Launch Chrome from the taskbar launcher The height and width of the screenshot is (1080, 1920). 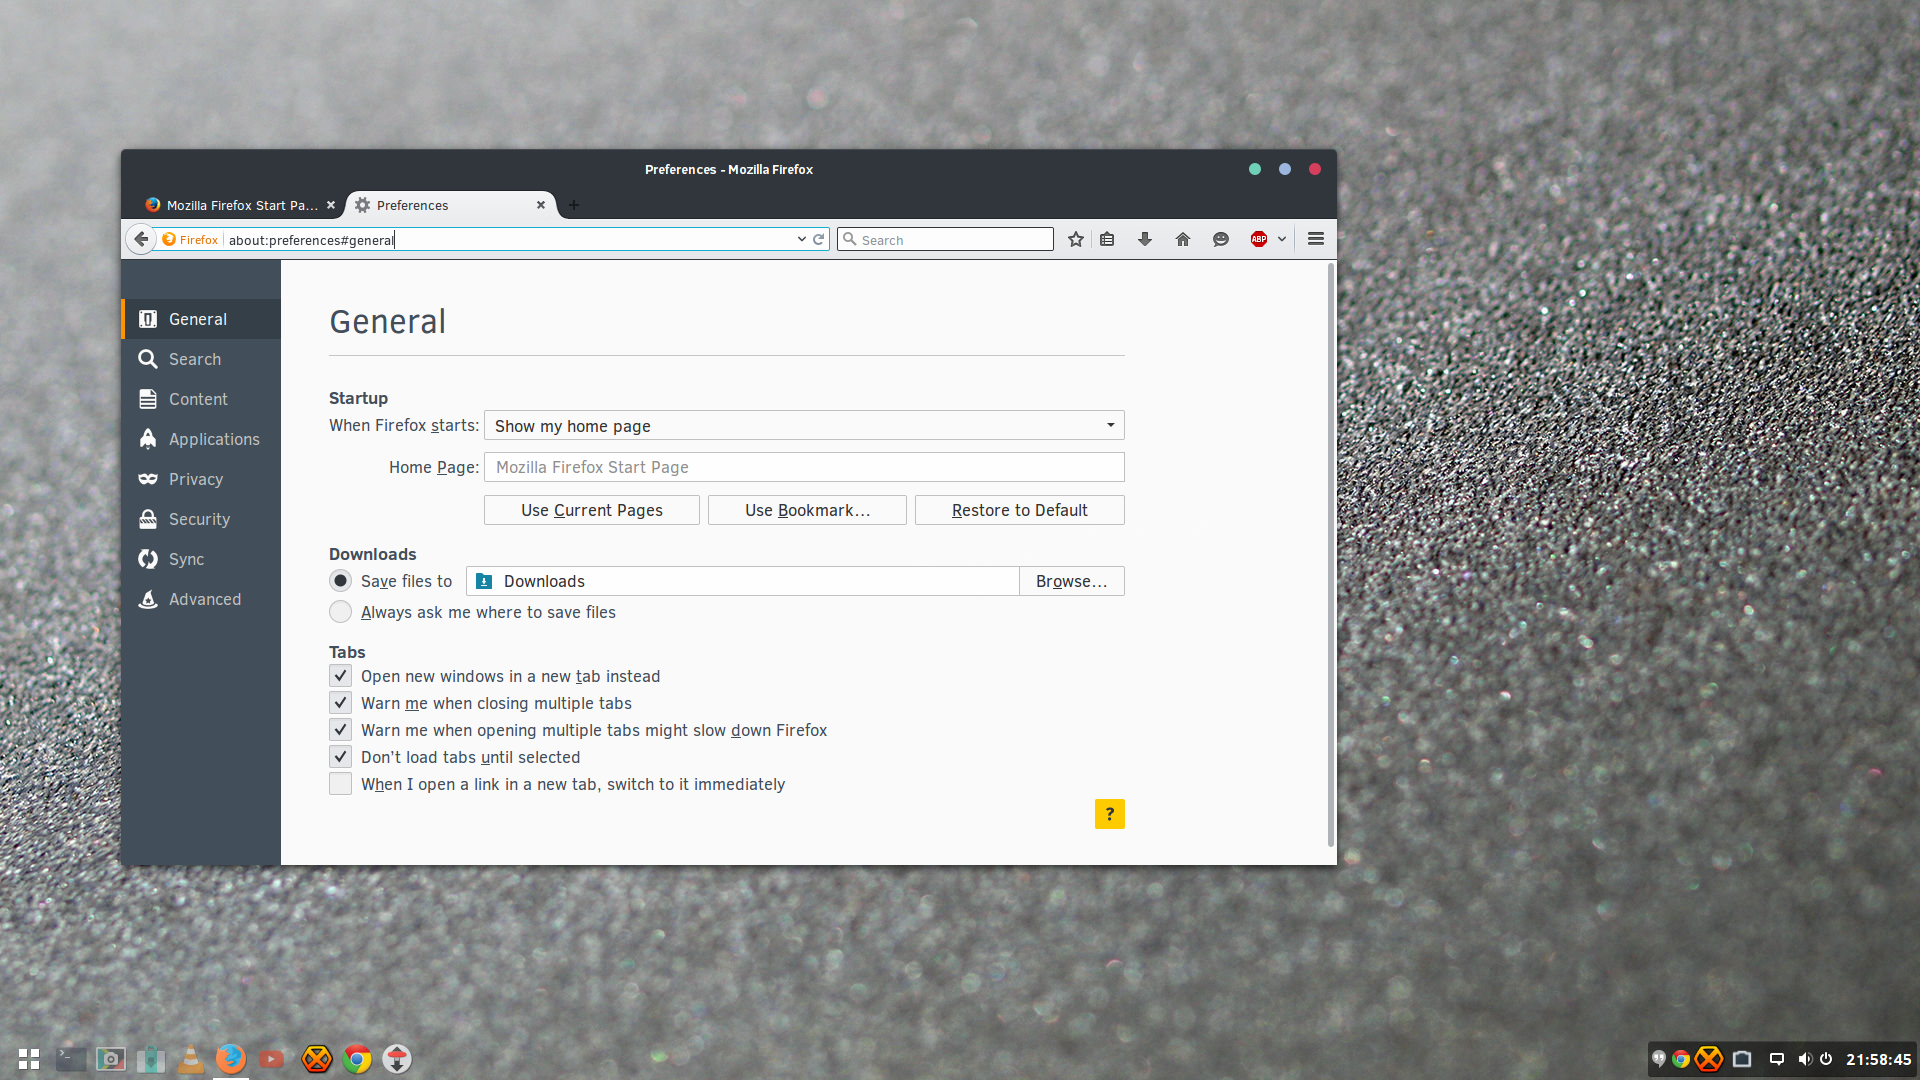tap(357, 1059)
